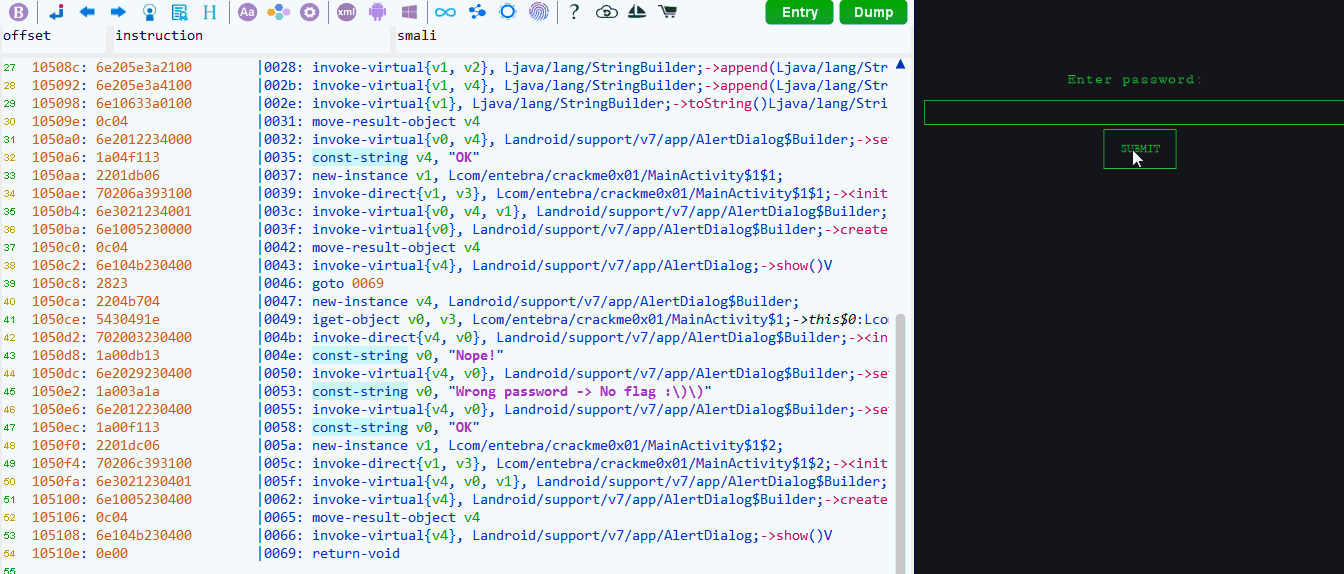Click the Android robot icon
This screenshot has height=574, width=1344.
coord(377,12)
